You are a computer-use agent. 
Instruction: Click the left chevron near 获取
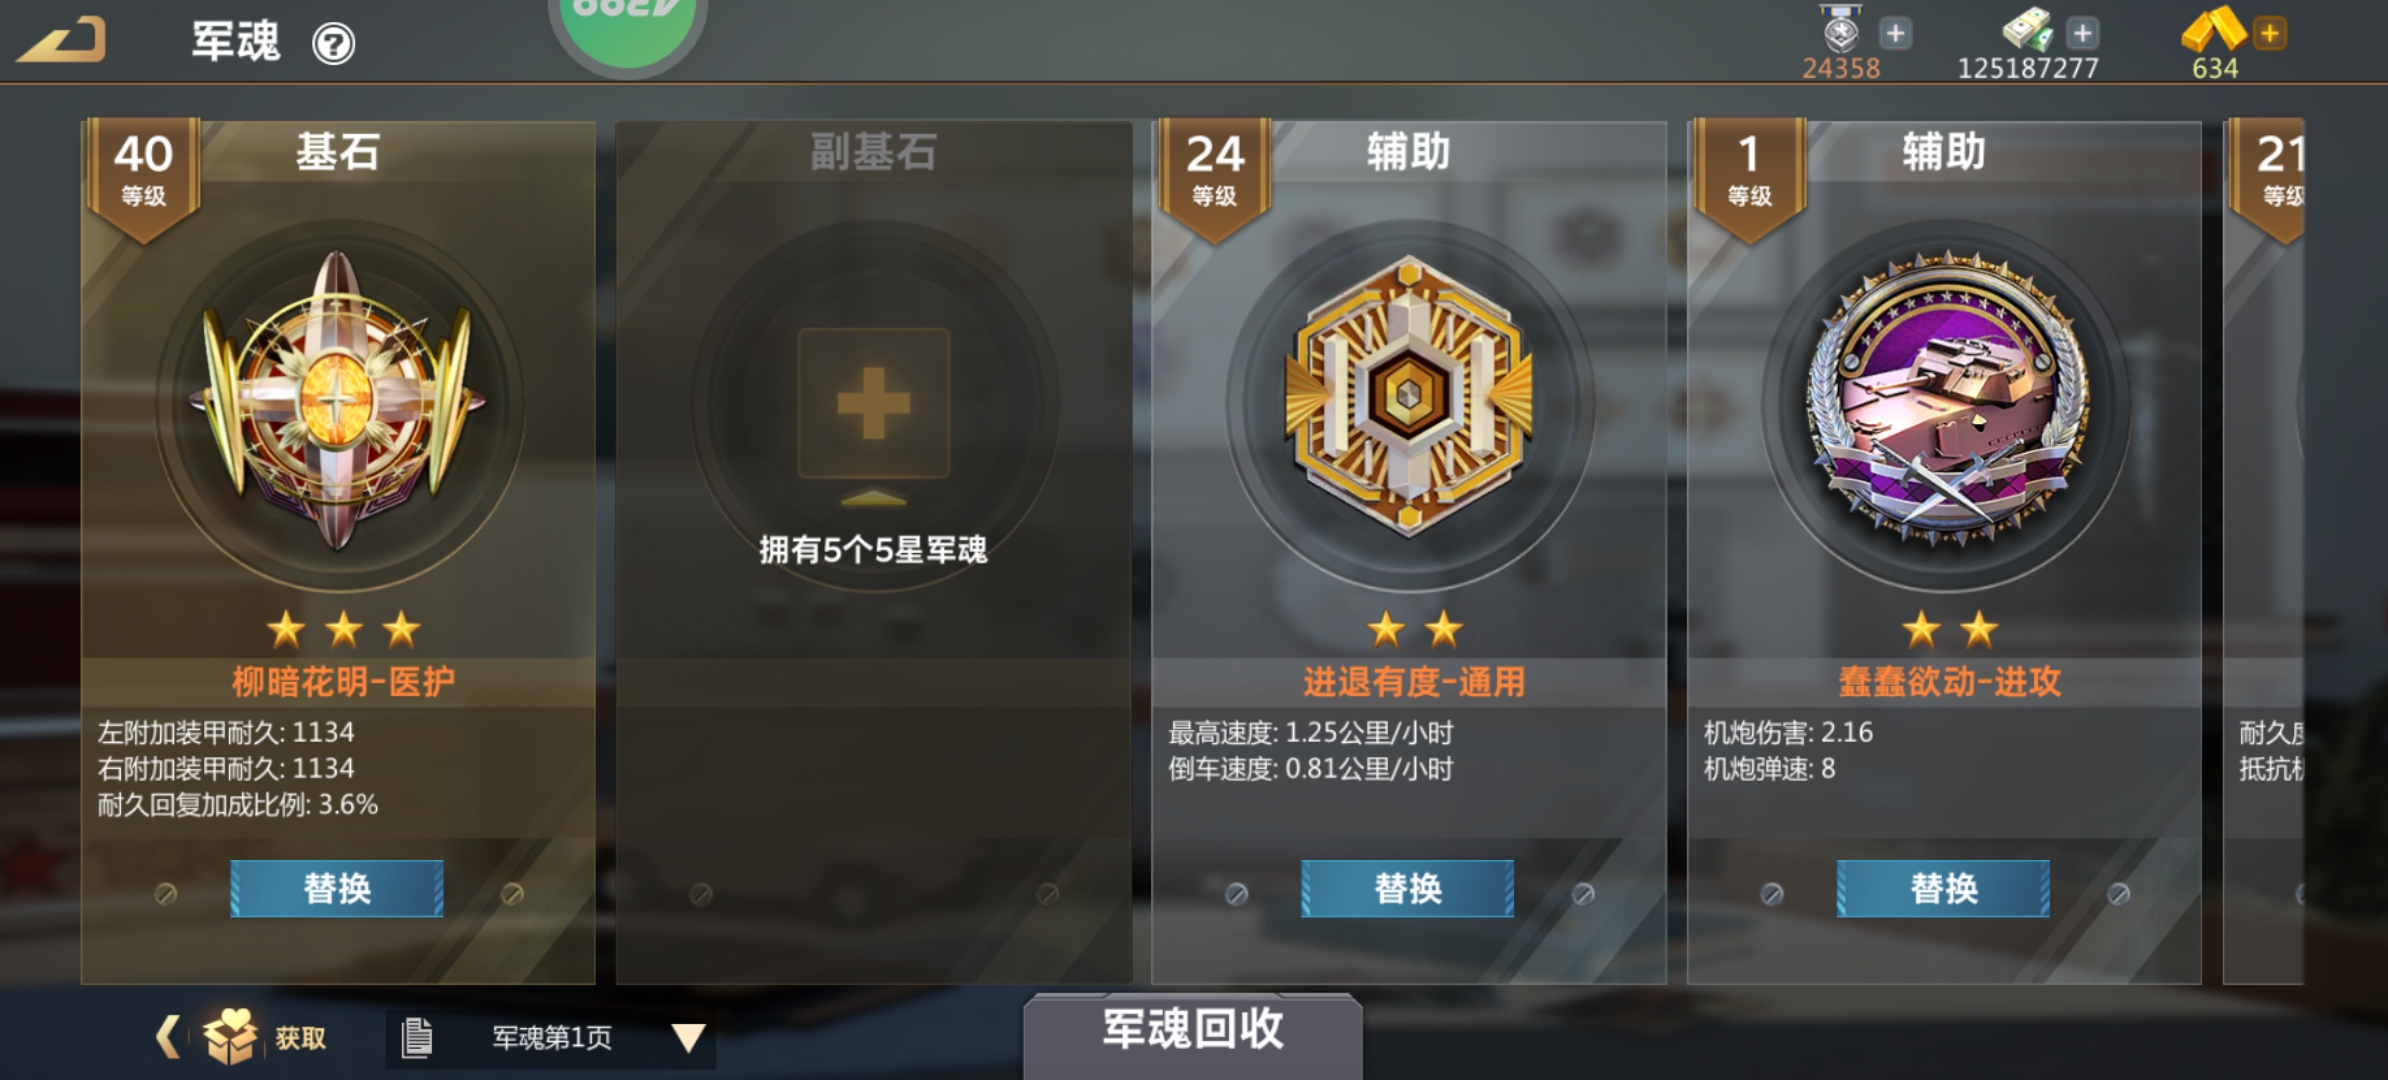pyautogui.click(x=168, y=1036)
